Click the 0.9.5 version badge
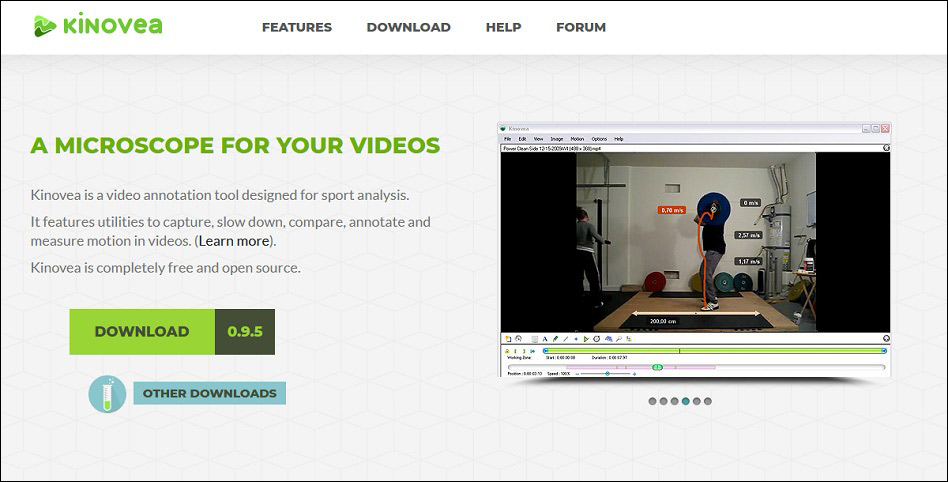This screenshot has height=482, width=948. (245, 331)
